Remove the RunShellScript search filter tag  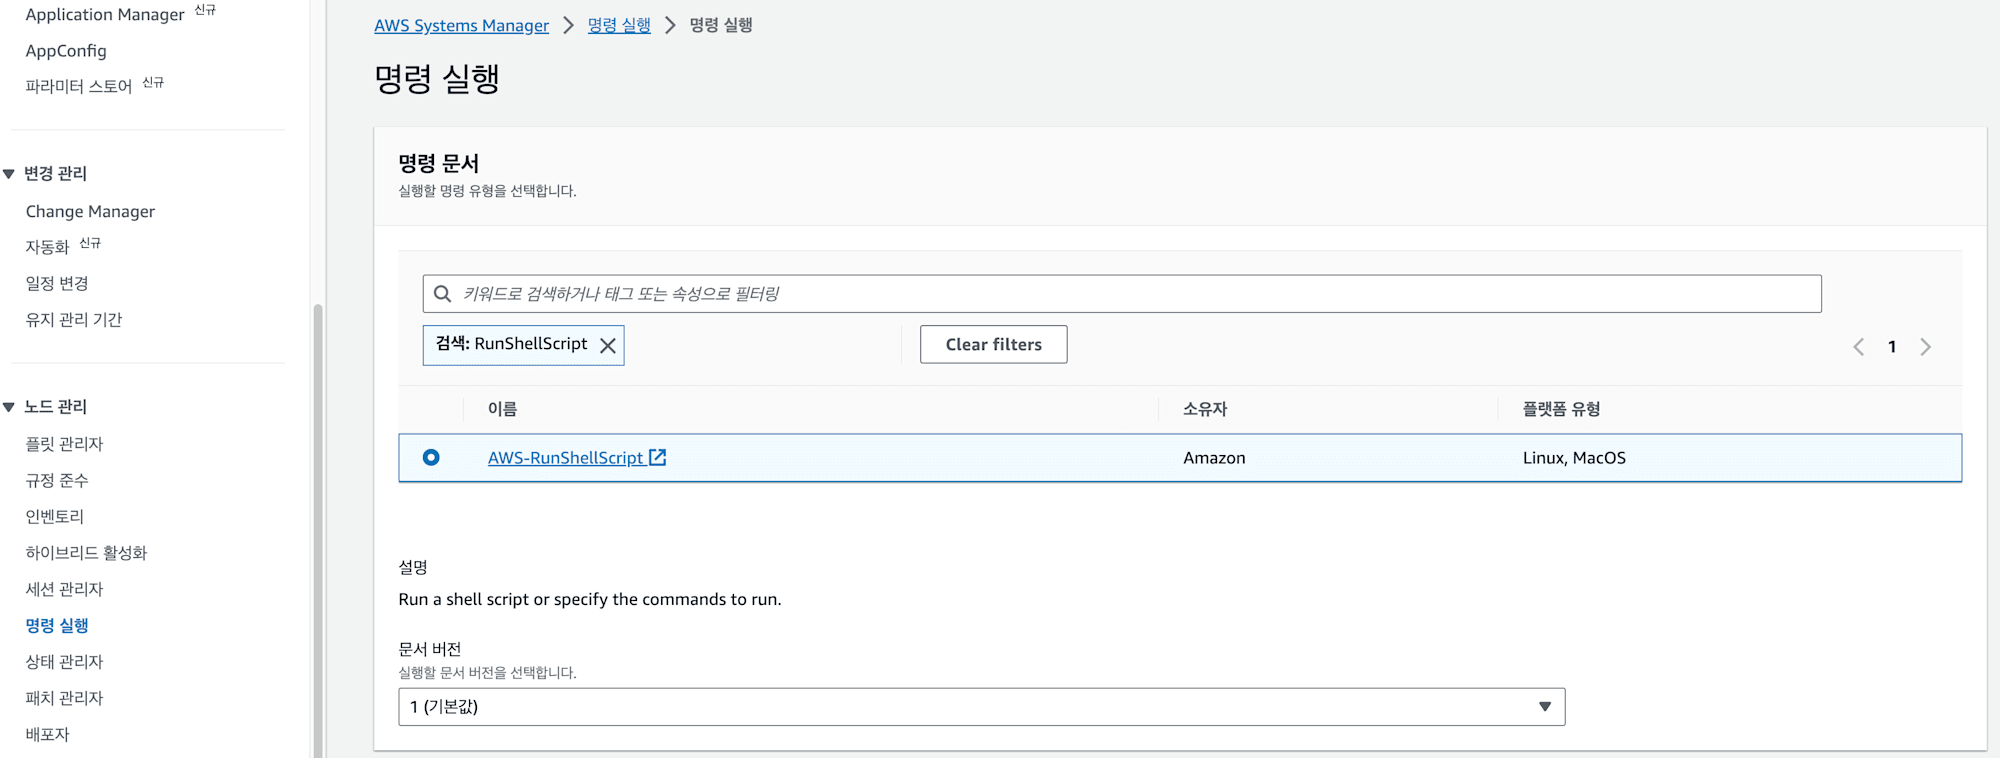tap(608, 345)
